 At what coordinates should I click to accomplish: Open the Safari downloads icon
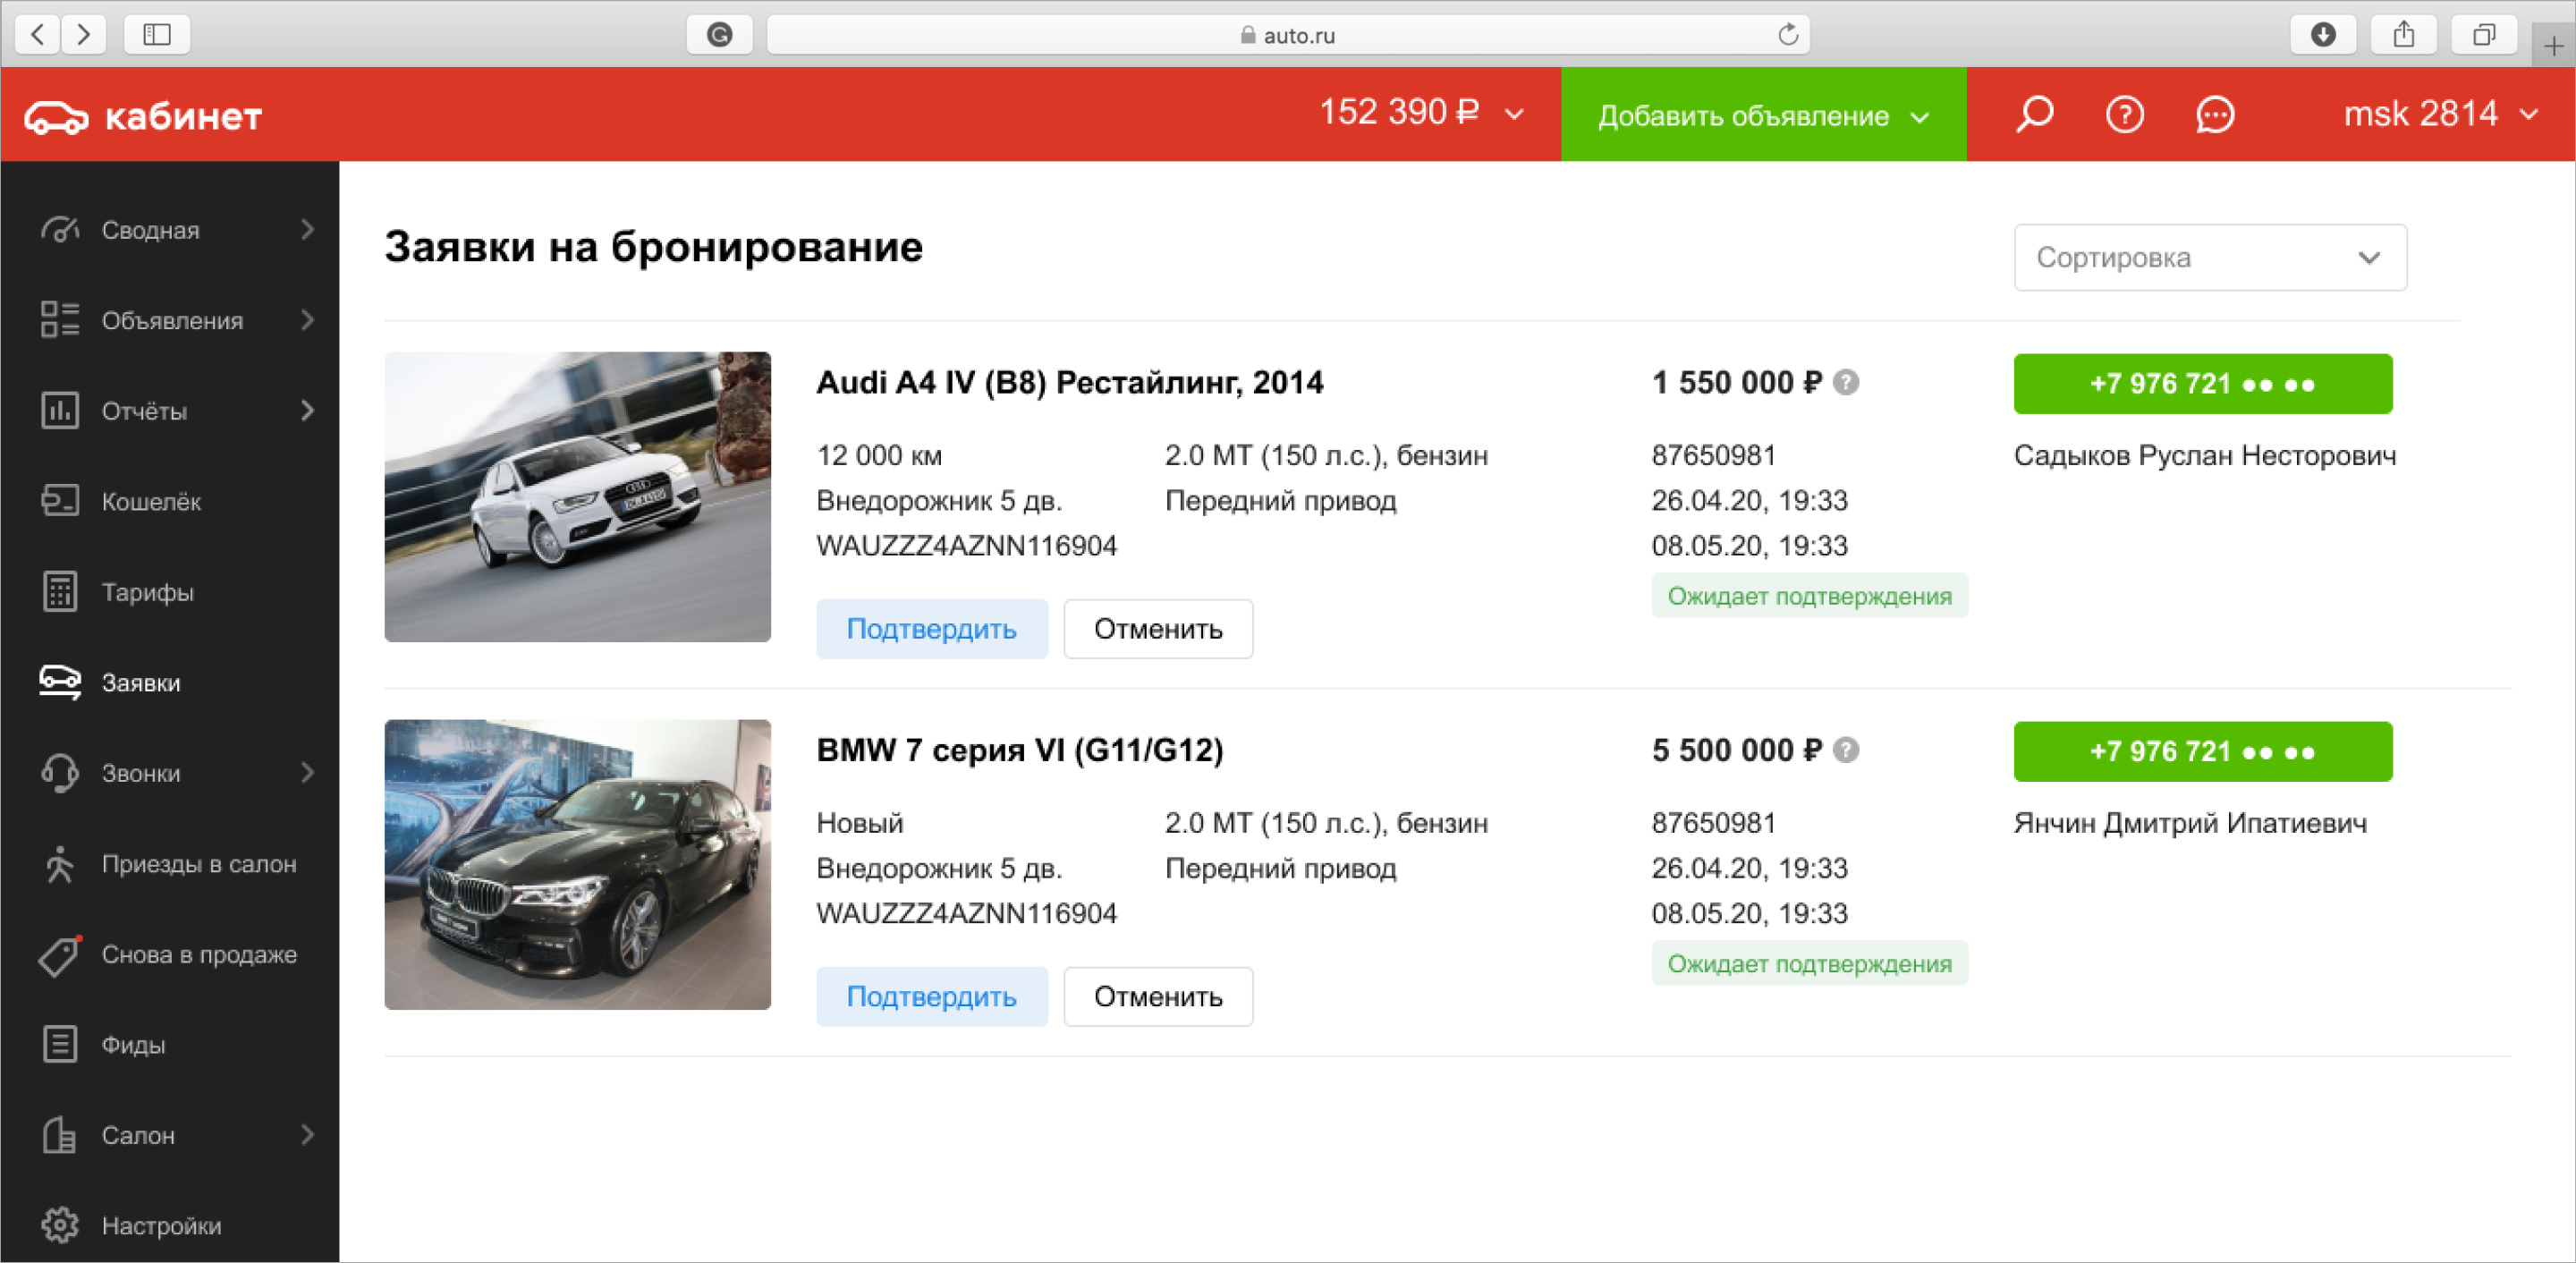pyautogui.click(x=2323, y=35)
